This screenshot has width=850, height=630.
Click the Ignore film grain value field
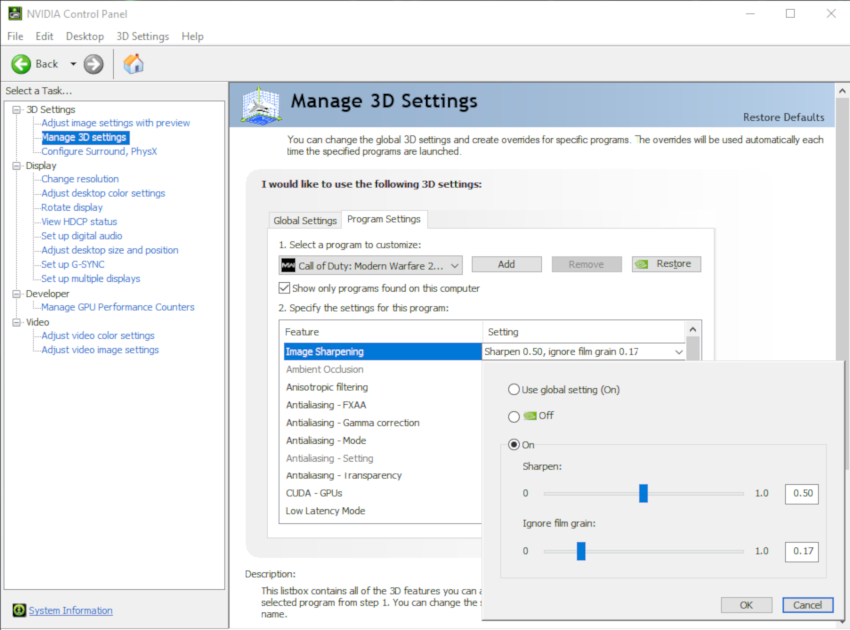802,551
